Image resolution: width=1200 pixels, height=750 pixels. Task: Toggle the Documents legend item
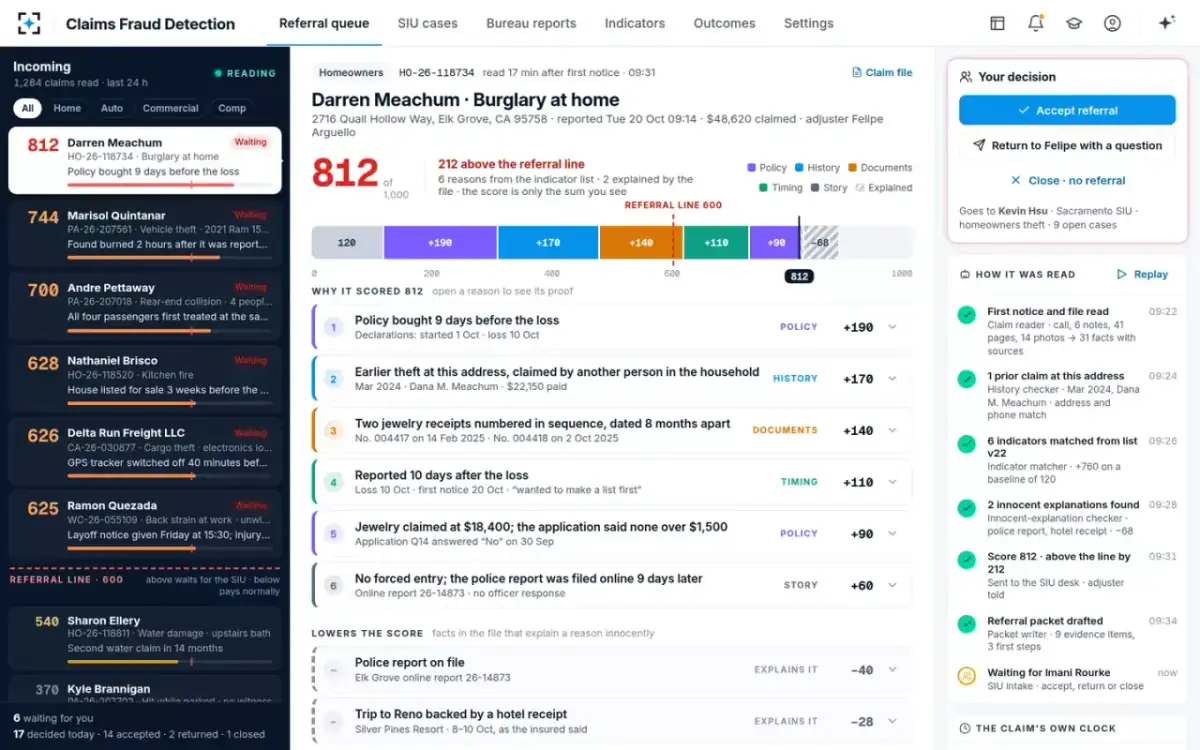(x=880, y=168)
